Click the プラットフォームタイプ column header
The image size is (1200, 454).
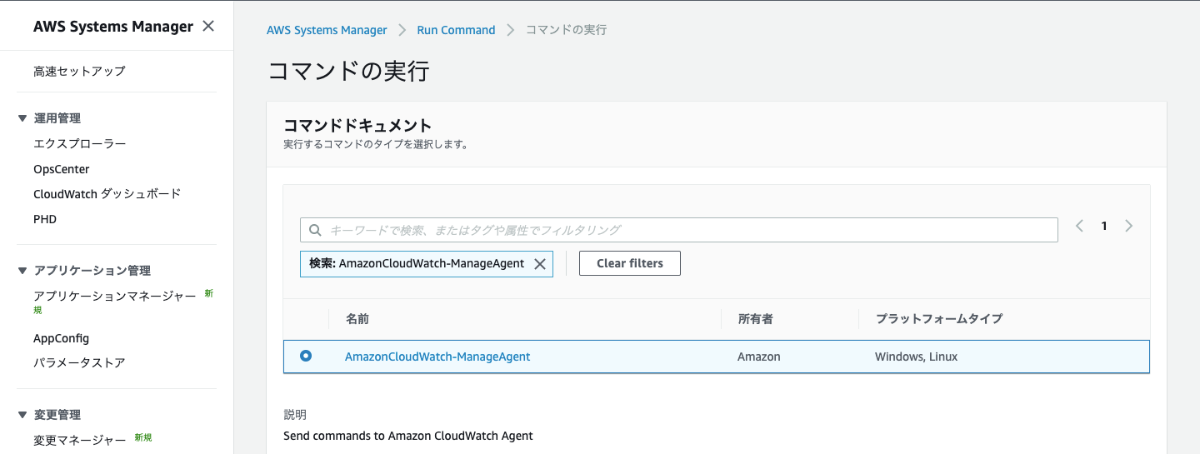939,319
